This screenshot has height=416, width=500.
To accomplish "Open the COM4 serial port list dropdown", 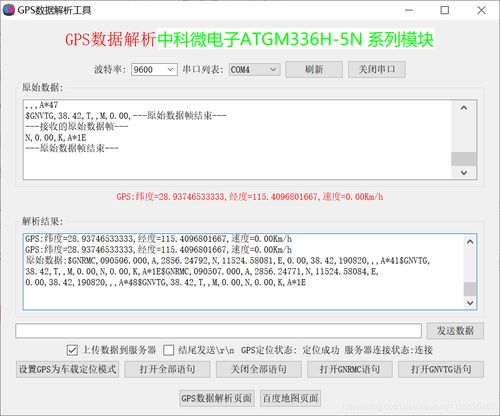I will (254, 69).
